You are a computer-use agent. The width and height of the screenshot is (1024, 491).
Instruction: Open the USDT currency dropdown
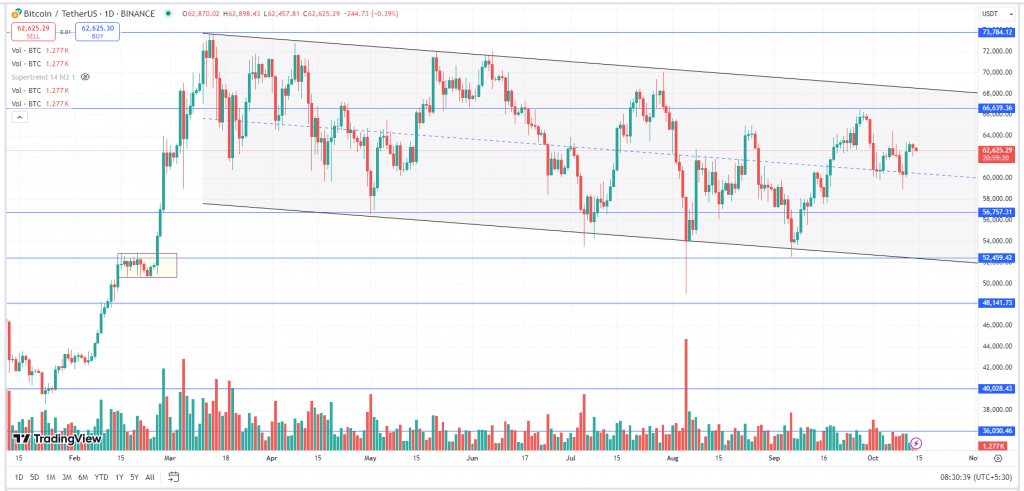(x=997, y=12)
